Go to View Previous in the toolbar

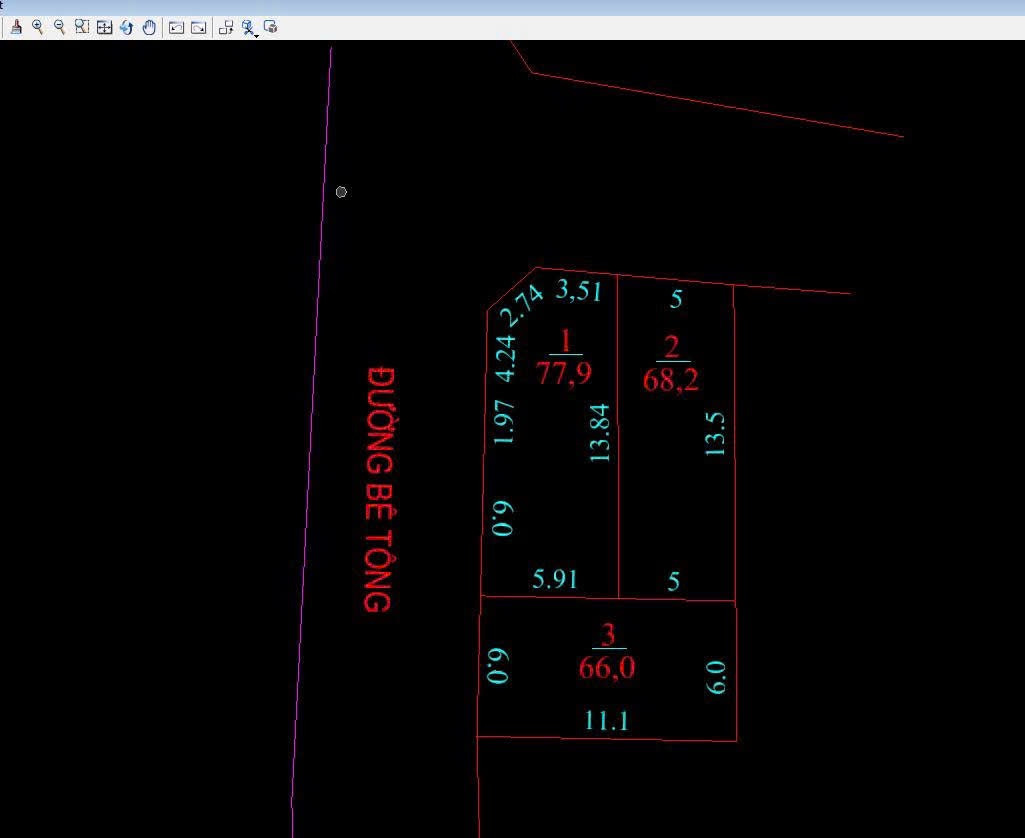point(176,28)
